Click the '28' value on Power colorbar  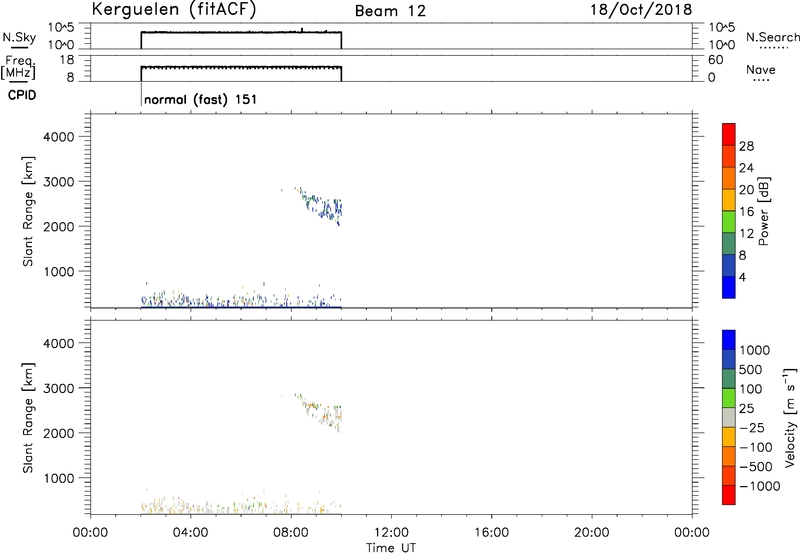[746, 146]
